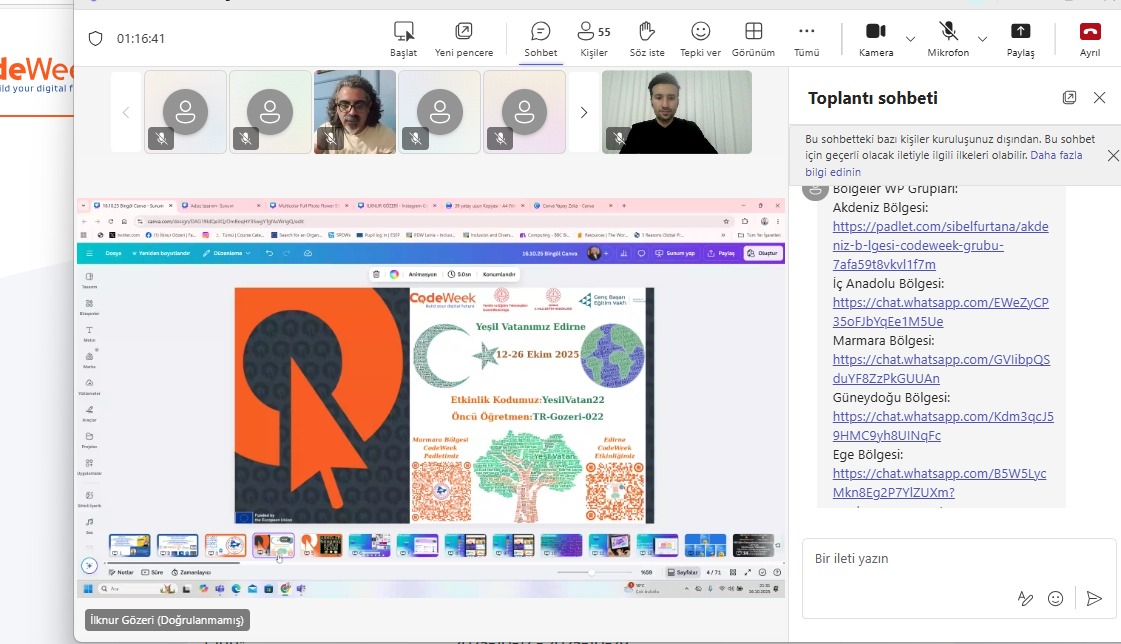
Task: Open the emoji picker in chat
Action: tap(1055, 599)
